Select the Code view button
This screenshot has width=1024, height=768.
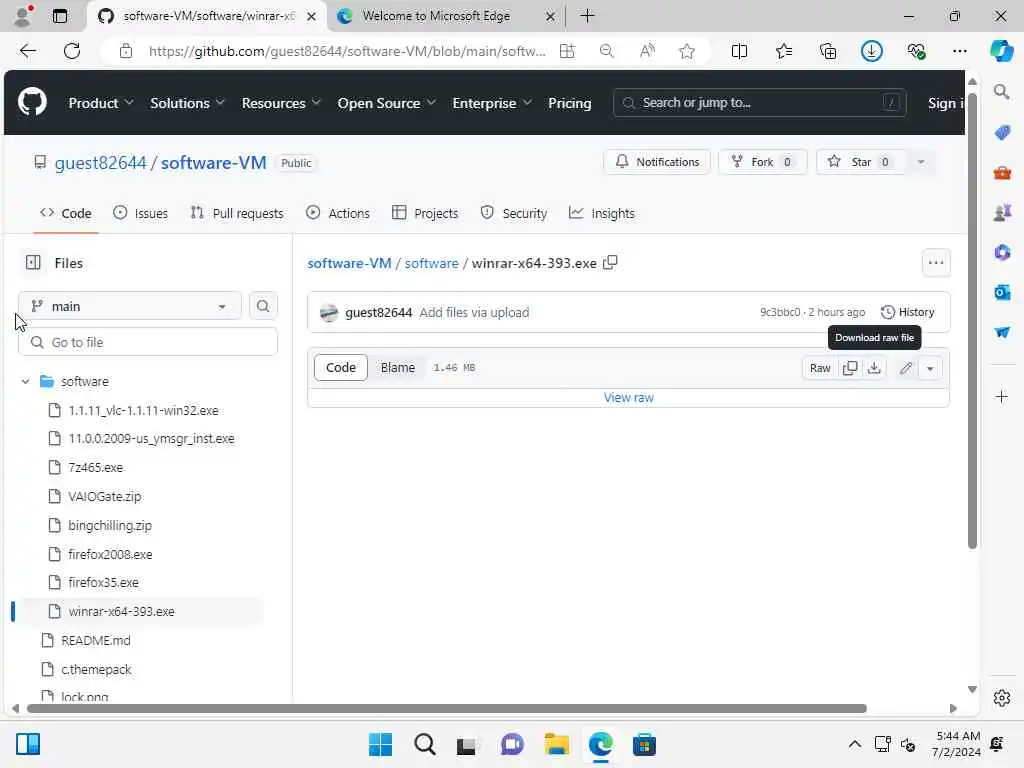(341, 368)
